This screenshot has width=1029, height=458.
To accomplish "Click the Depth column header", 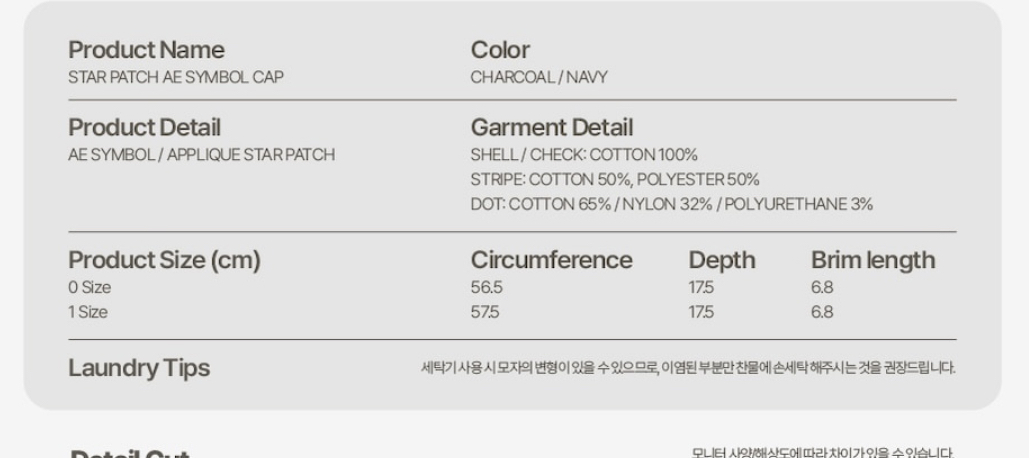I will (721, 261).
